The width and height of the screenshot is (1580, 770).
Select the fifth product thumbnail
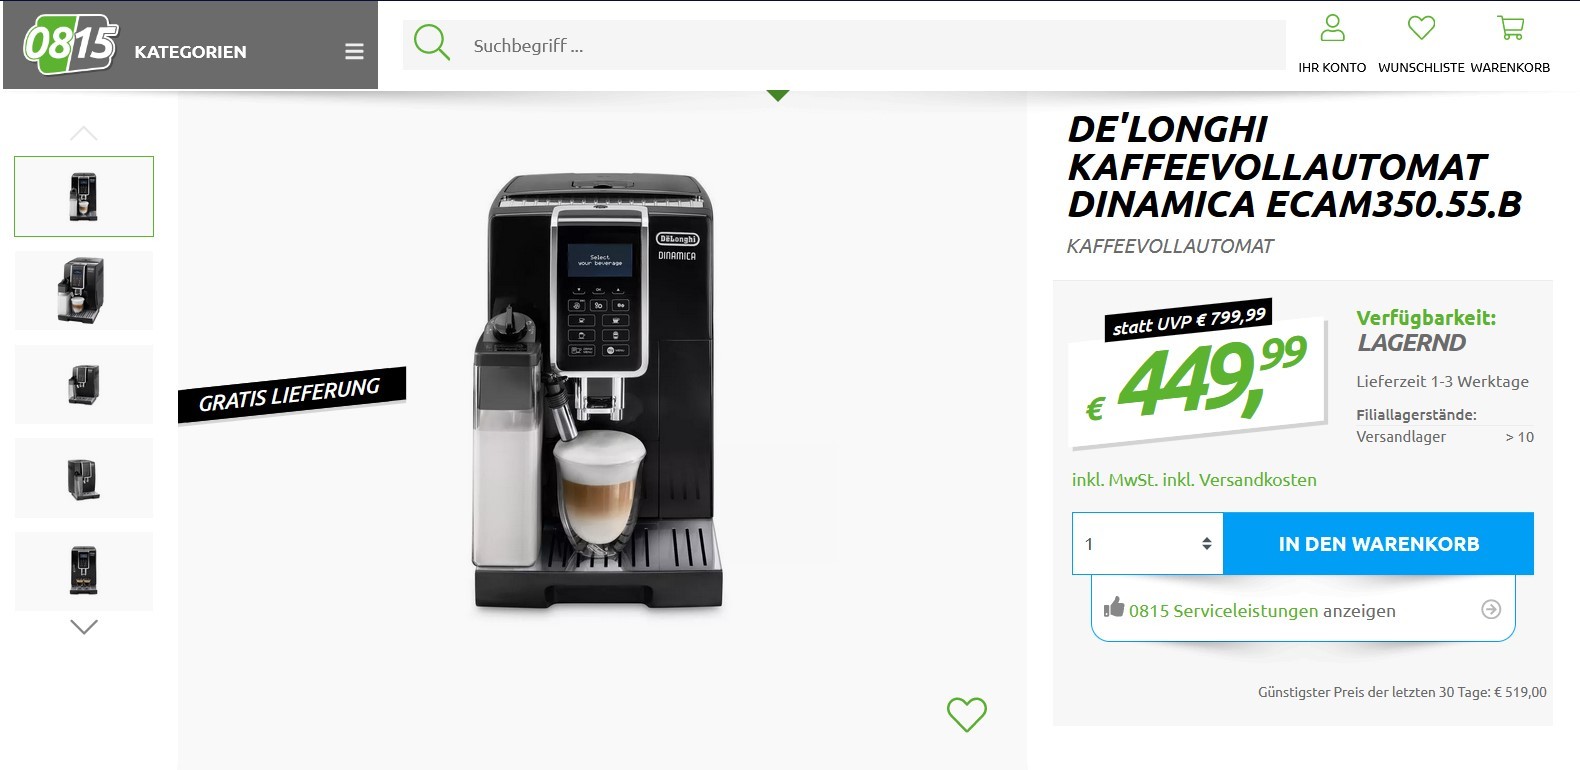coord(84,571)
